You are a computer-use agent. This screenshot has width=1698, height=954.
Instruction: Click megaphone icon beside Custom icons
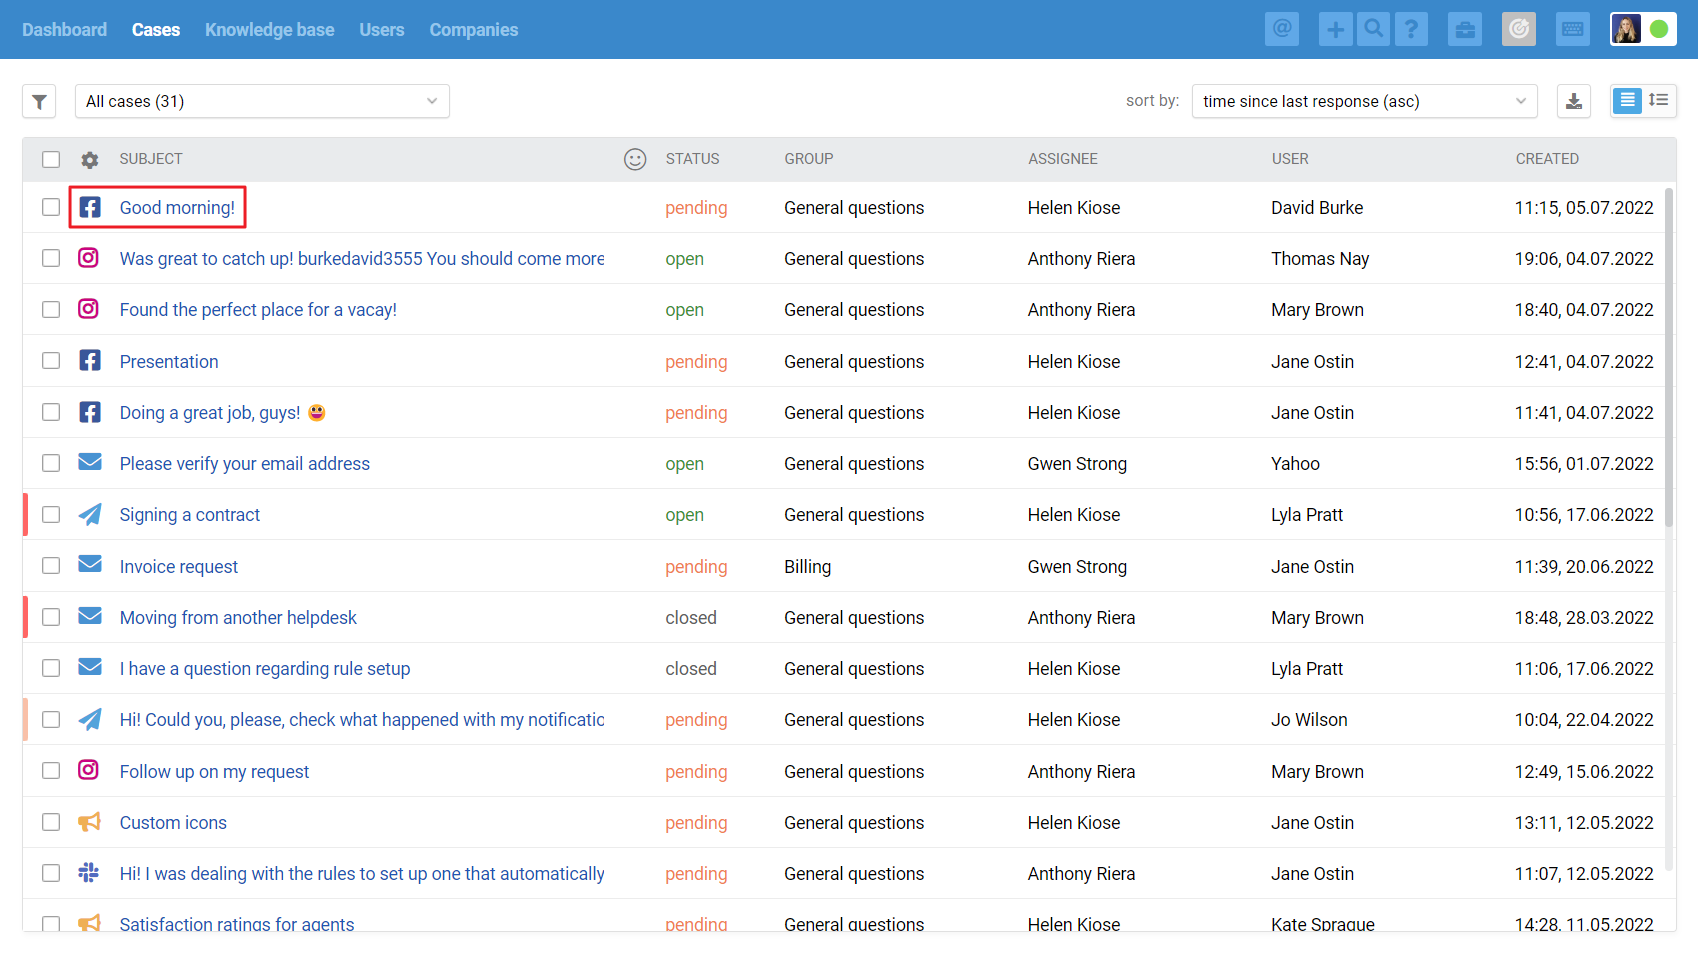click(x=90, y=822)
